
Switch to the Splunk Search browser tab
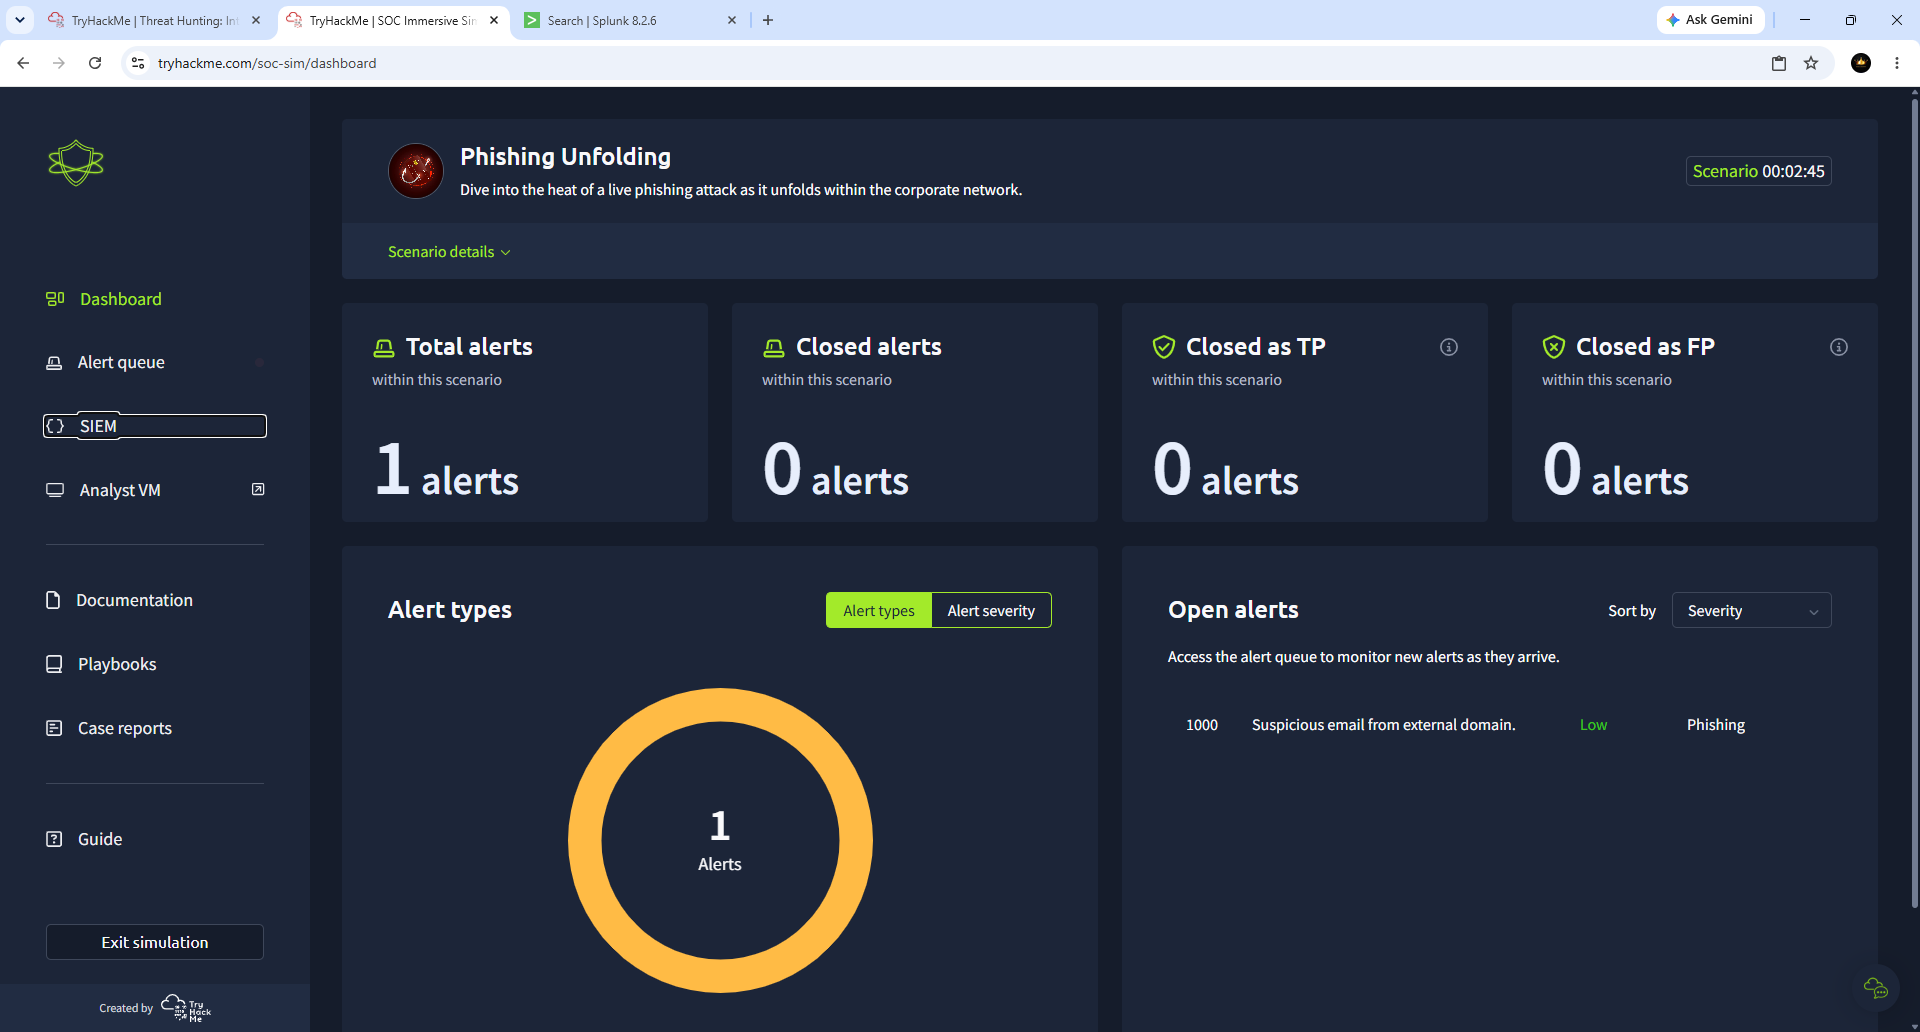pos(630,20)
